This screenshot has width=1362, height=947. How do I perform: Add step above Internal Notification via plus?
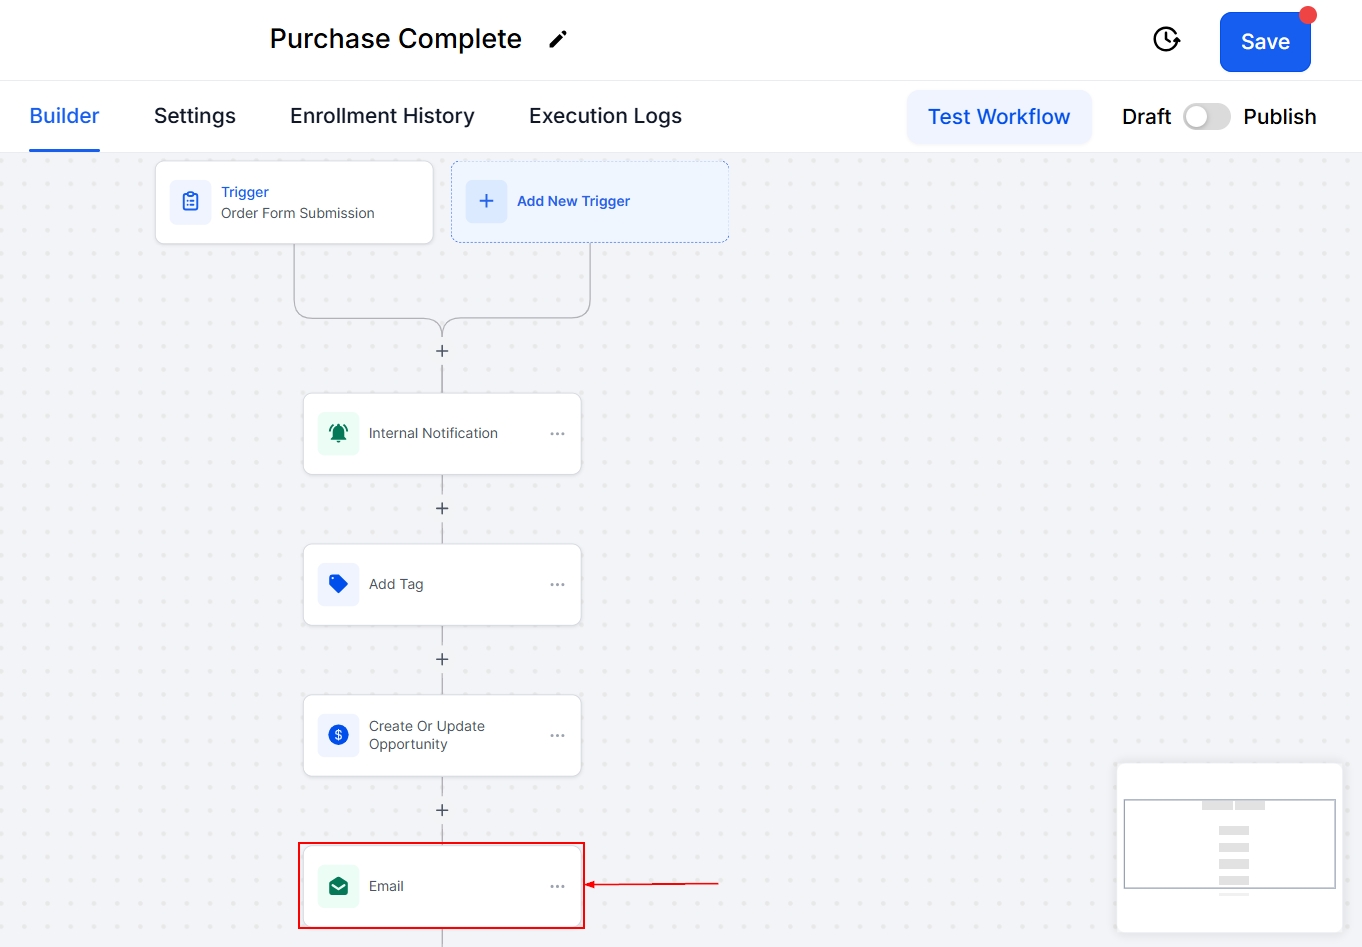(x=442, y=352)
